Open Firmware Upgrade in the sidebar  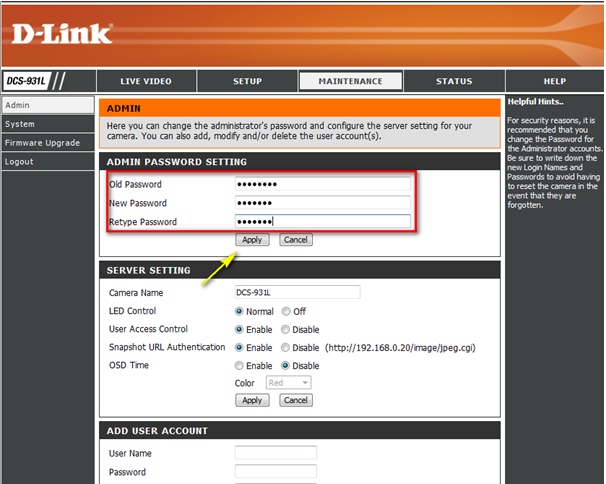[42, 143]
